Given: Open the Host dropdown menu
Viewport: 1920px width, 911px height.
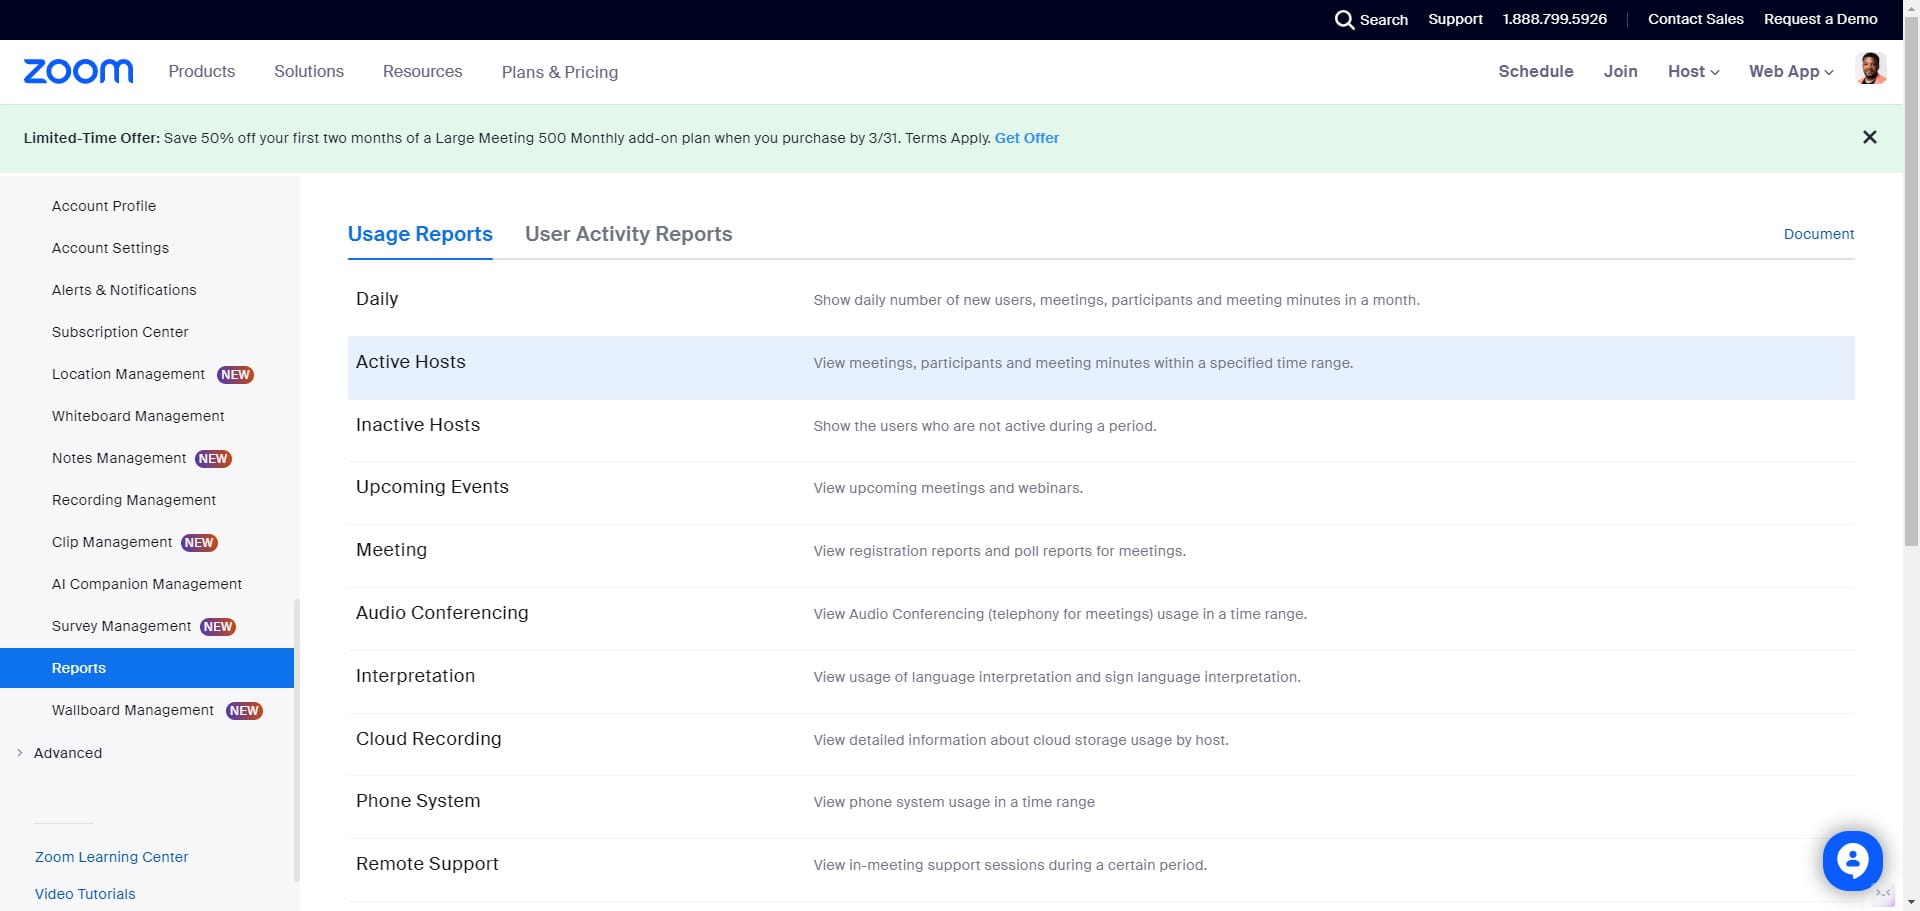Looking at the screenshot, I should pyautogui.click(x=1693, y=72).
